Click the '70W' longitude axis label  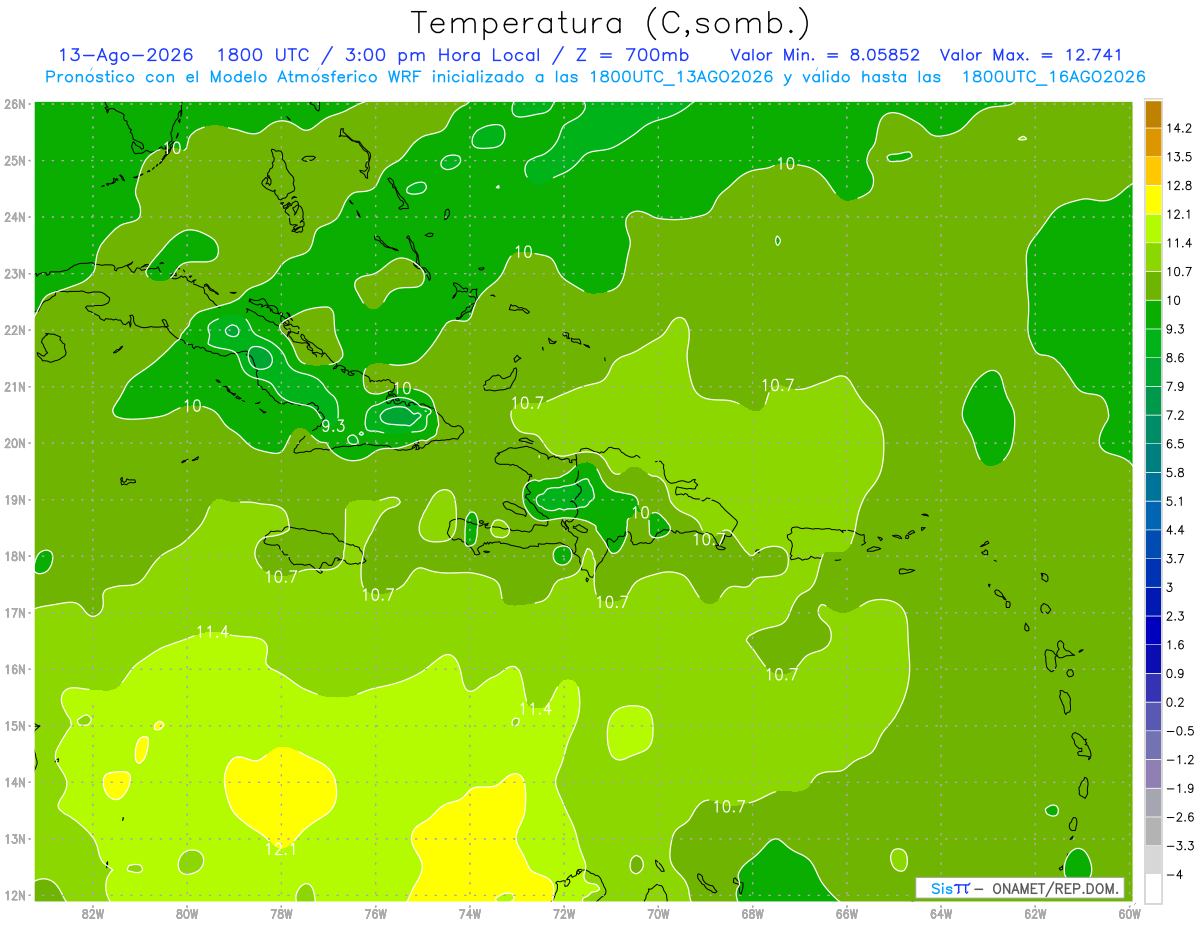(658, 913)
